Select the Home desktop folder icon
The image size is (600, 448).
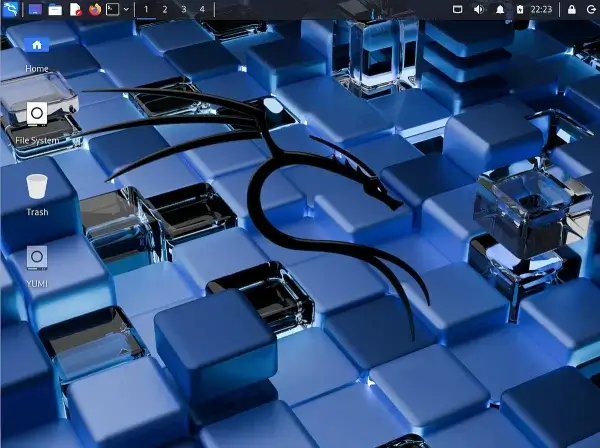(37, 45)
